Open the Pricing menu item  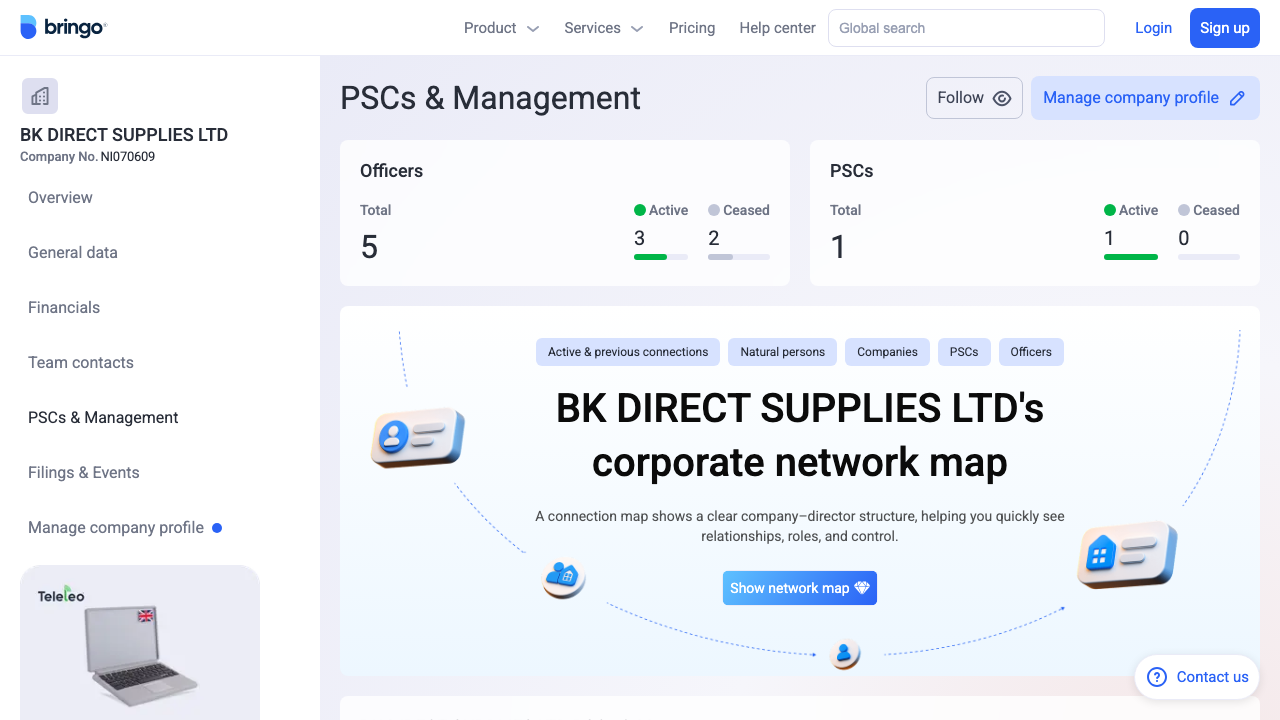(692, 28)
